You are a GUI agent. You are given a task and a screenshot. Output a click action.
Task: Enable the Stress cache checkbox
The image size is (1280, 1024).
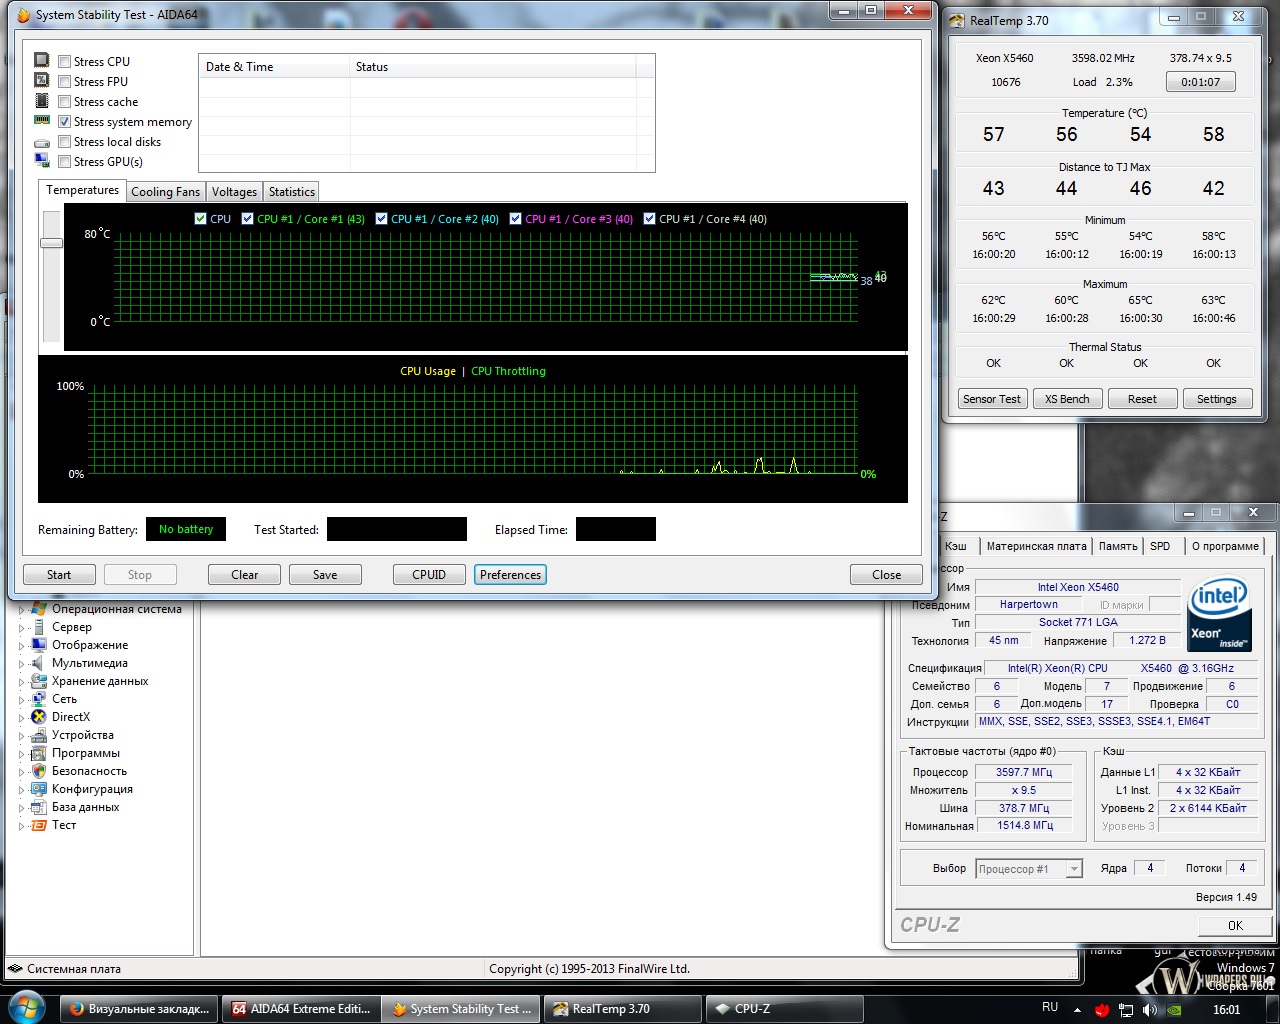[64, 102]
